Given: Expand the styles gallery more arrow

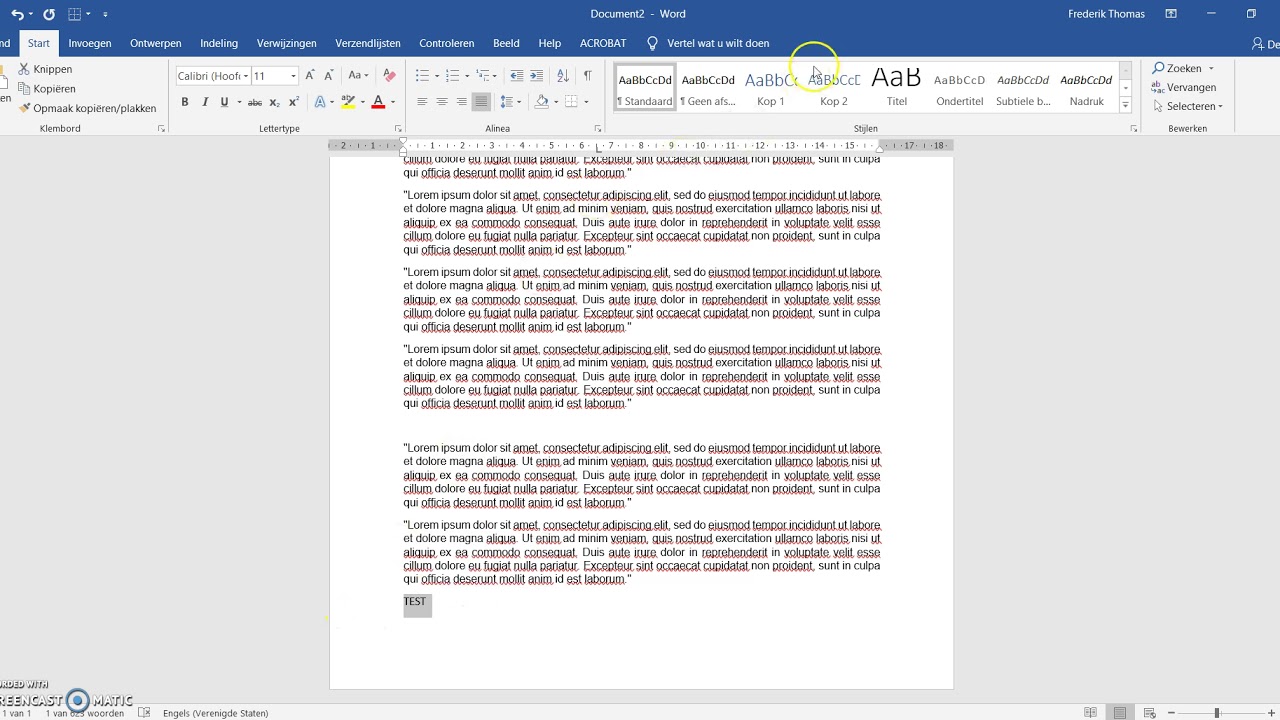Looking at the screenshot, I should coord(1125,105).
